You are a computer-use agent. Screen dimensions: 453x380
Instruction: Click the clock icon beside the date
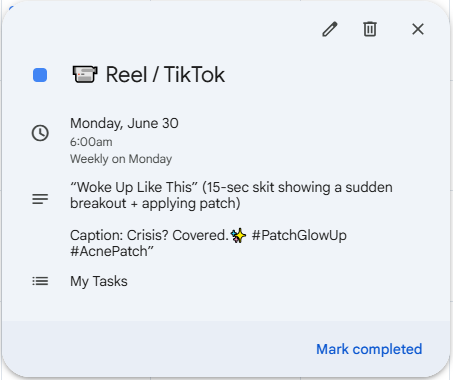(x=40, y=133)
